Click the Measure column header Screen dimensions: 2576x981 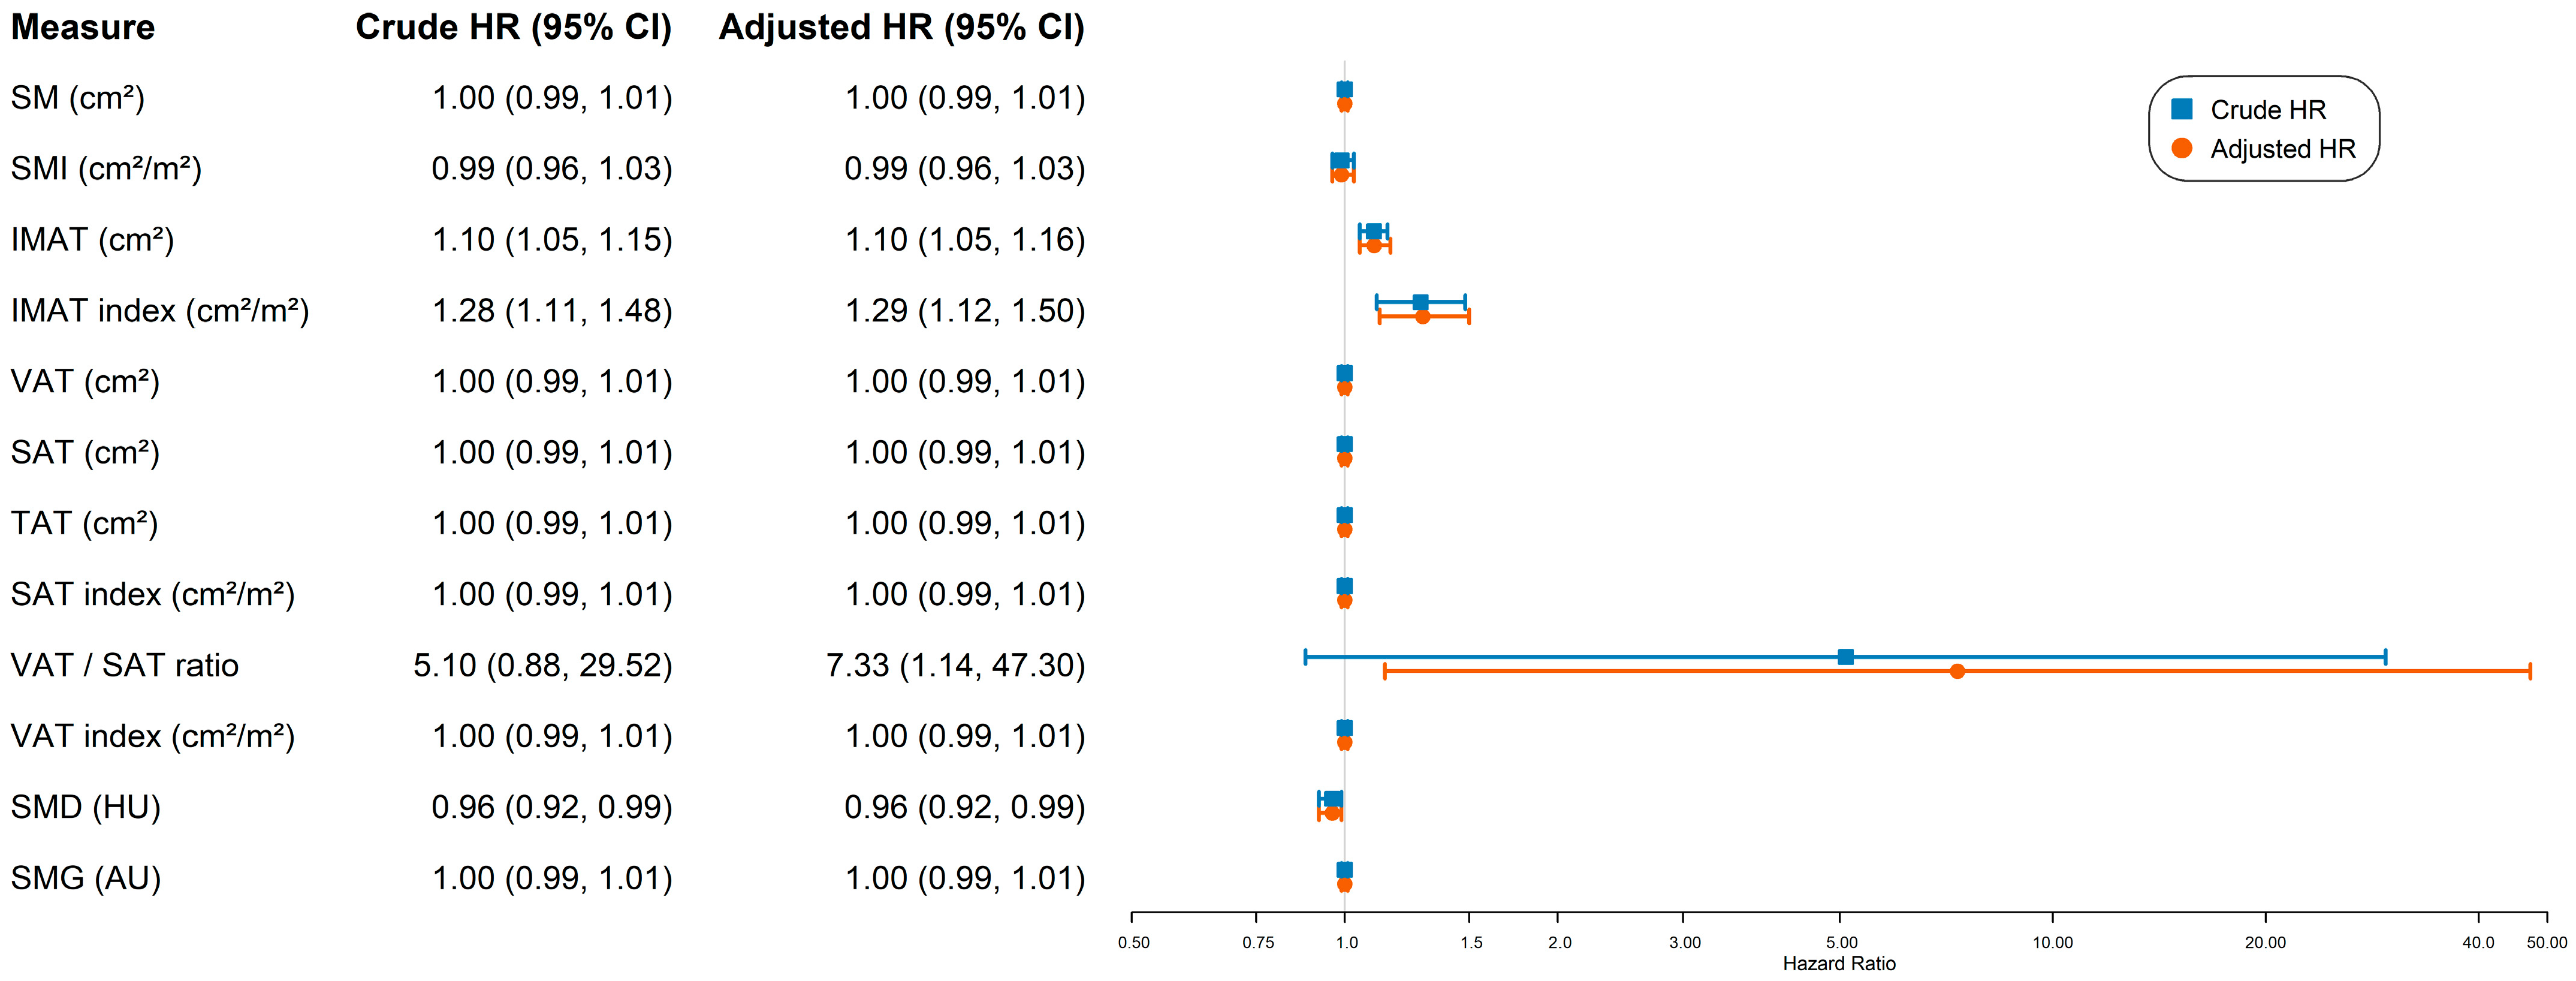coord(83,27)
